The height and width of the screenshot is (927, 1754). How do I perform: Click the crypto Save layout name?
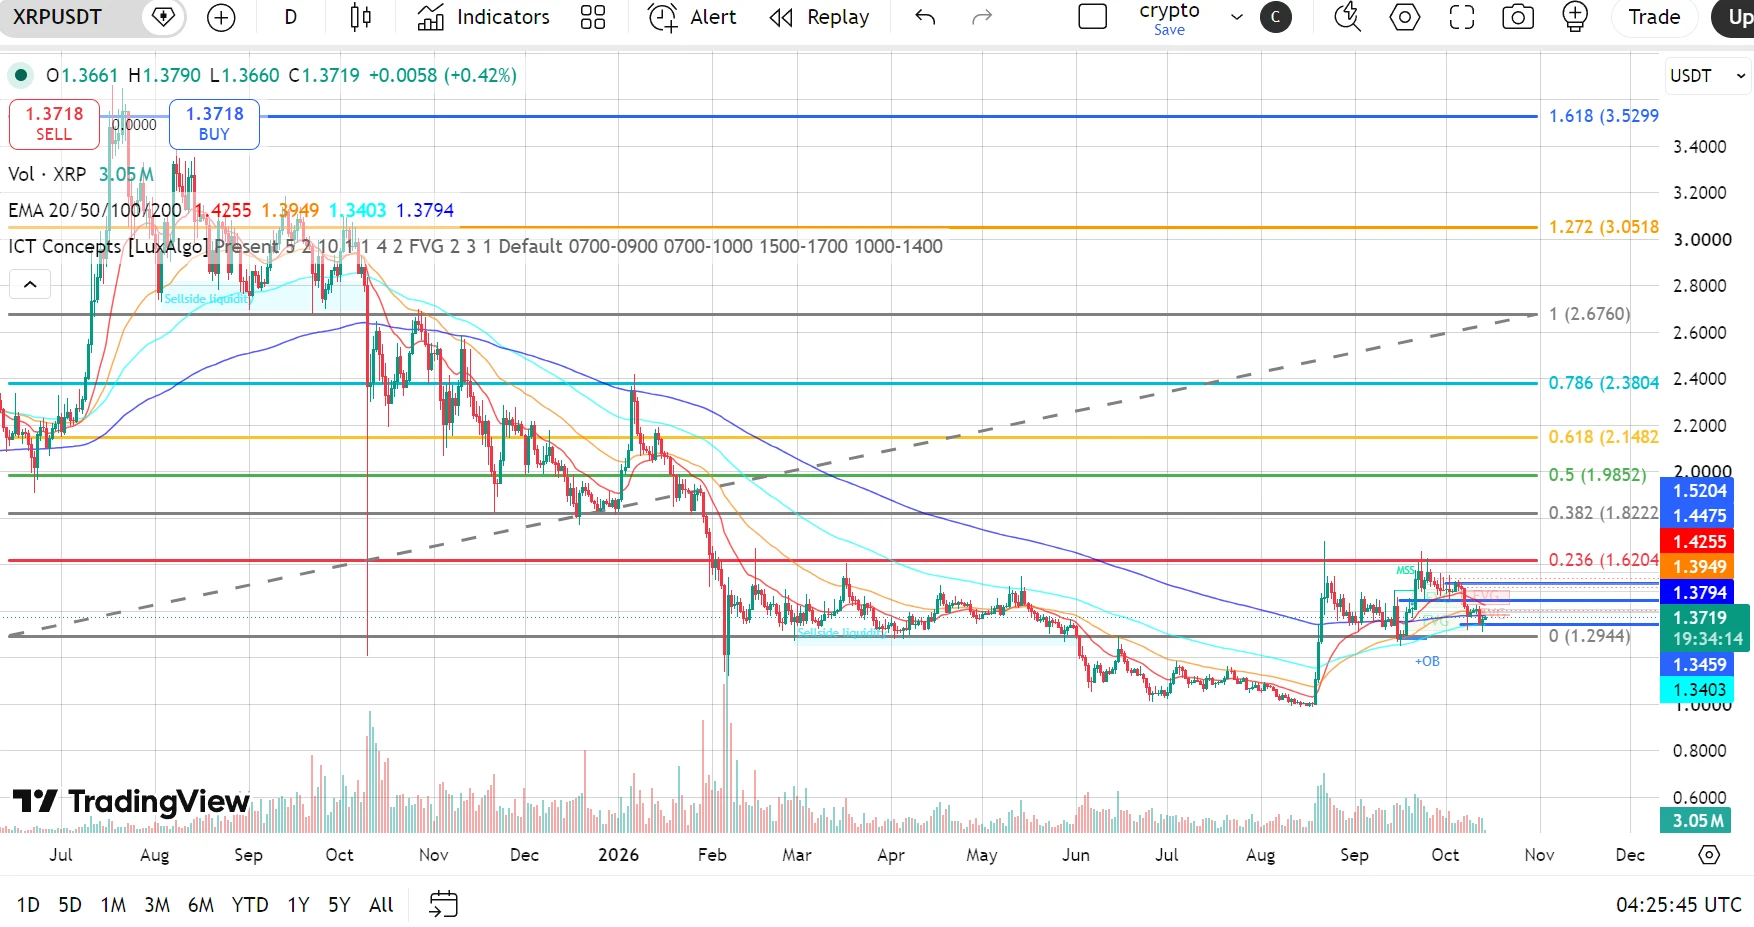[1169, 18]
